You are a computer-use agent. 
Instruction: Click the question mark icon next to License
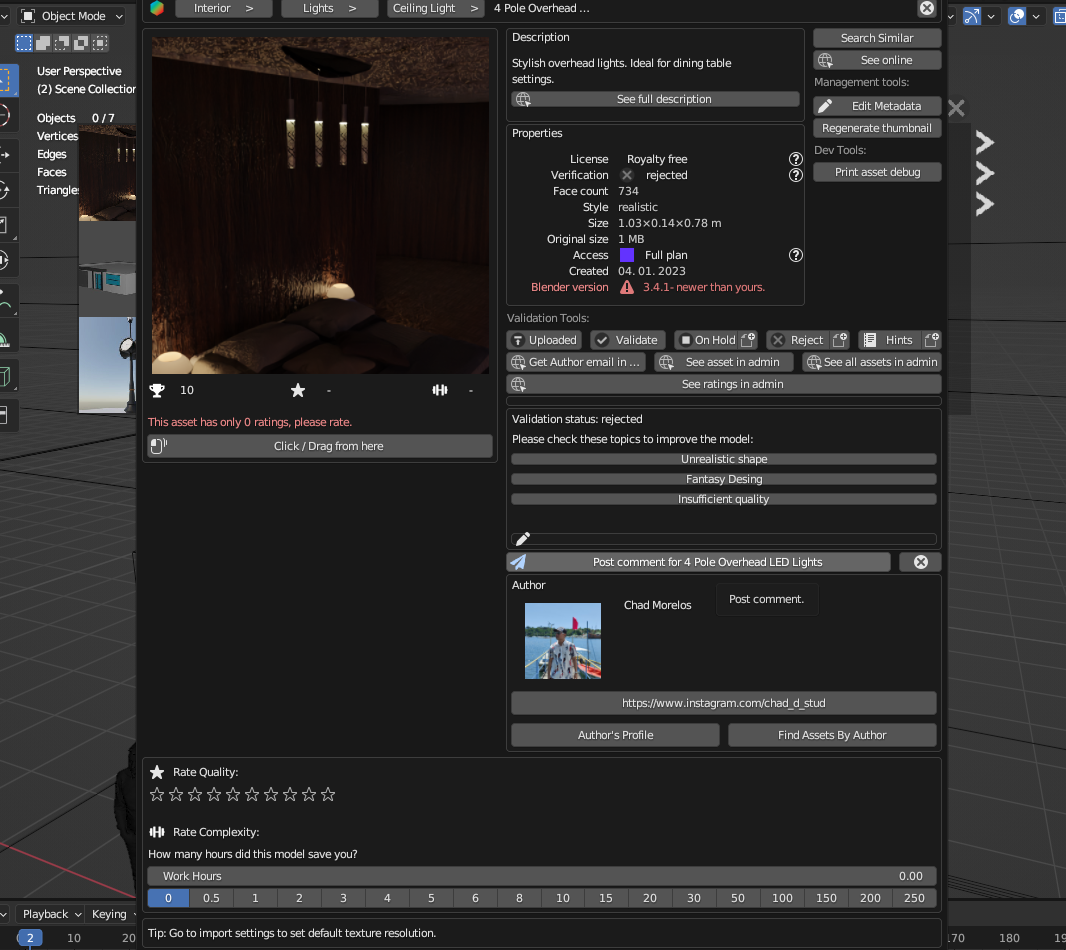point(795,158)
